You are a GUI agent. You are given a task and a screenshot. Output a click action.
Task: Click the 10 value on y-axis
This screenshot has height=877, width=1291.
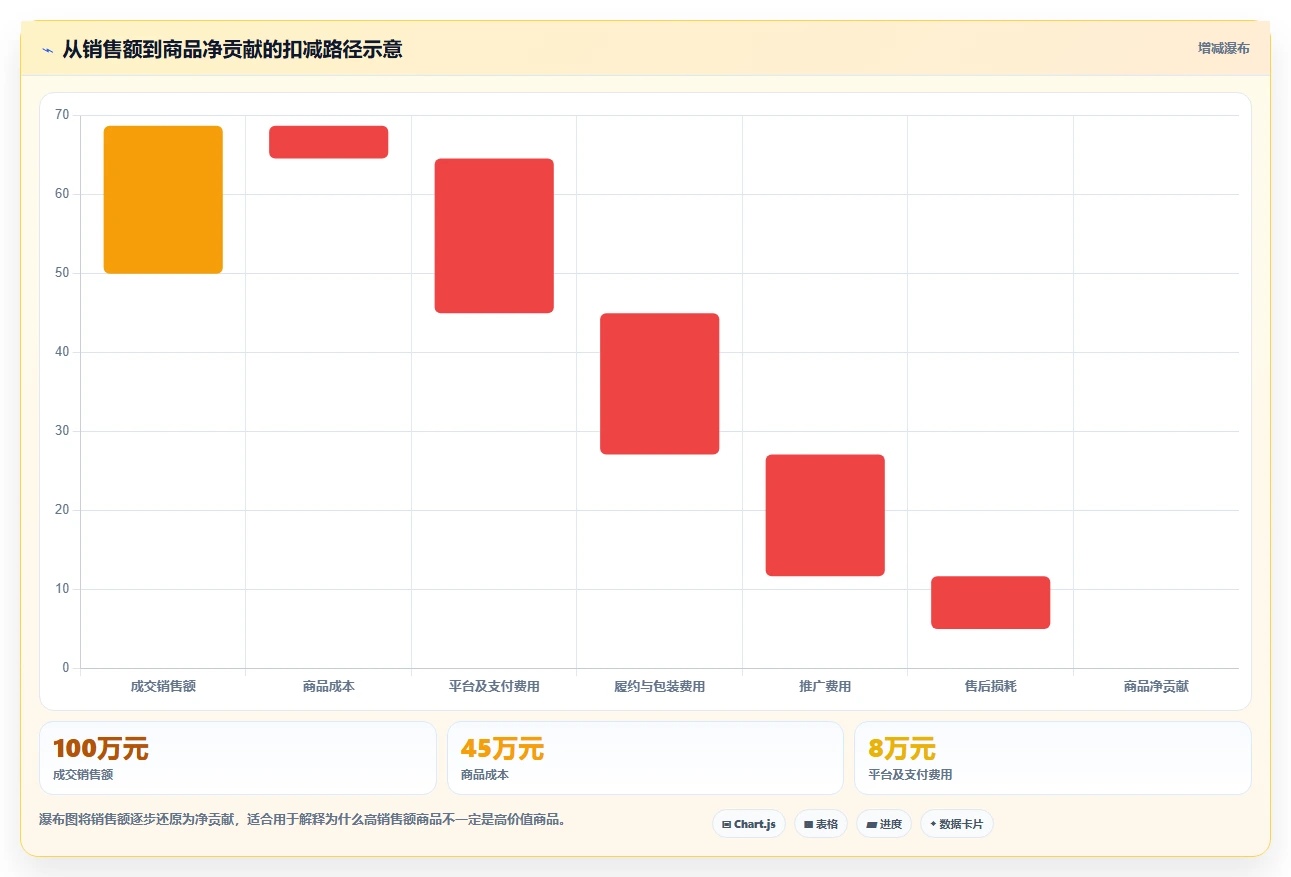62,589
